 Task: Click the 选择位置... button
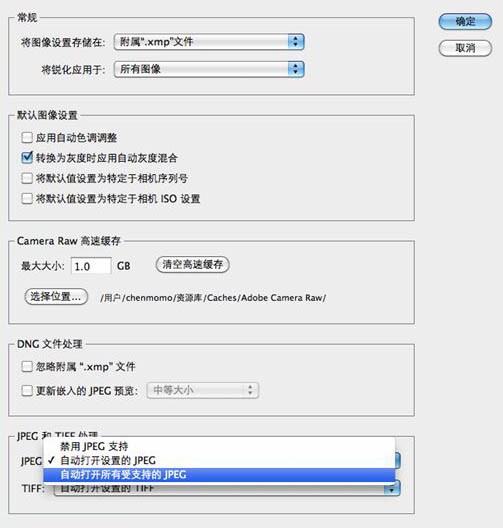click(56, 297)
